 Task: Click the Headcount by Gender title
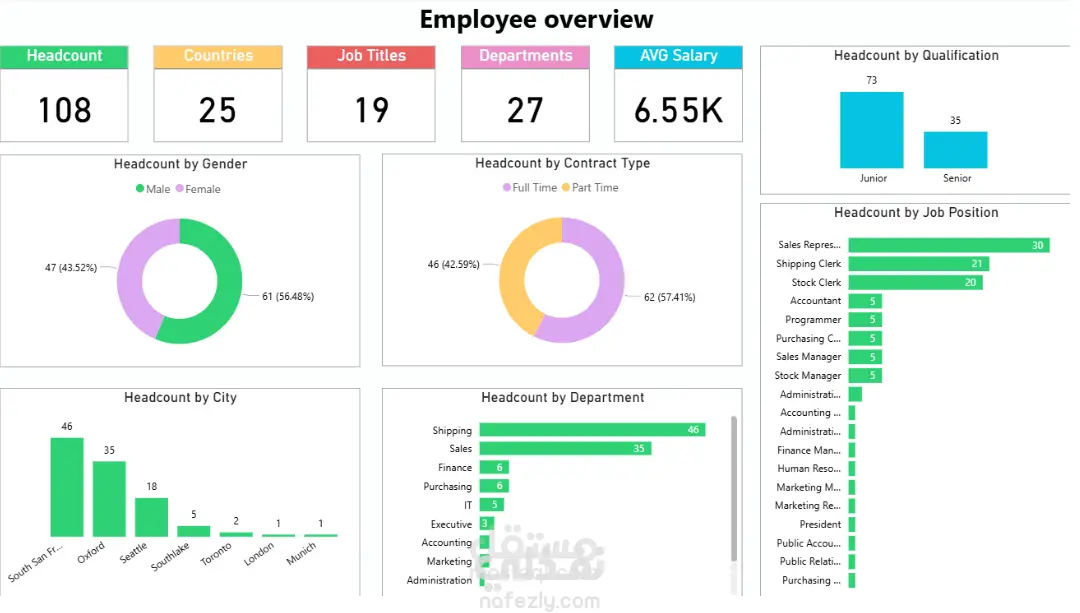pyautogui.click(x=180, y=164)
